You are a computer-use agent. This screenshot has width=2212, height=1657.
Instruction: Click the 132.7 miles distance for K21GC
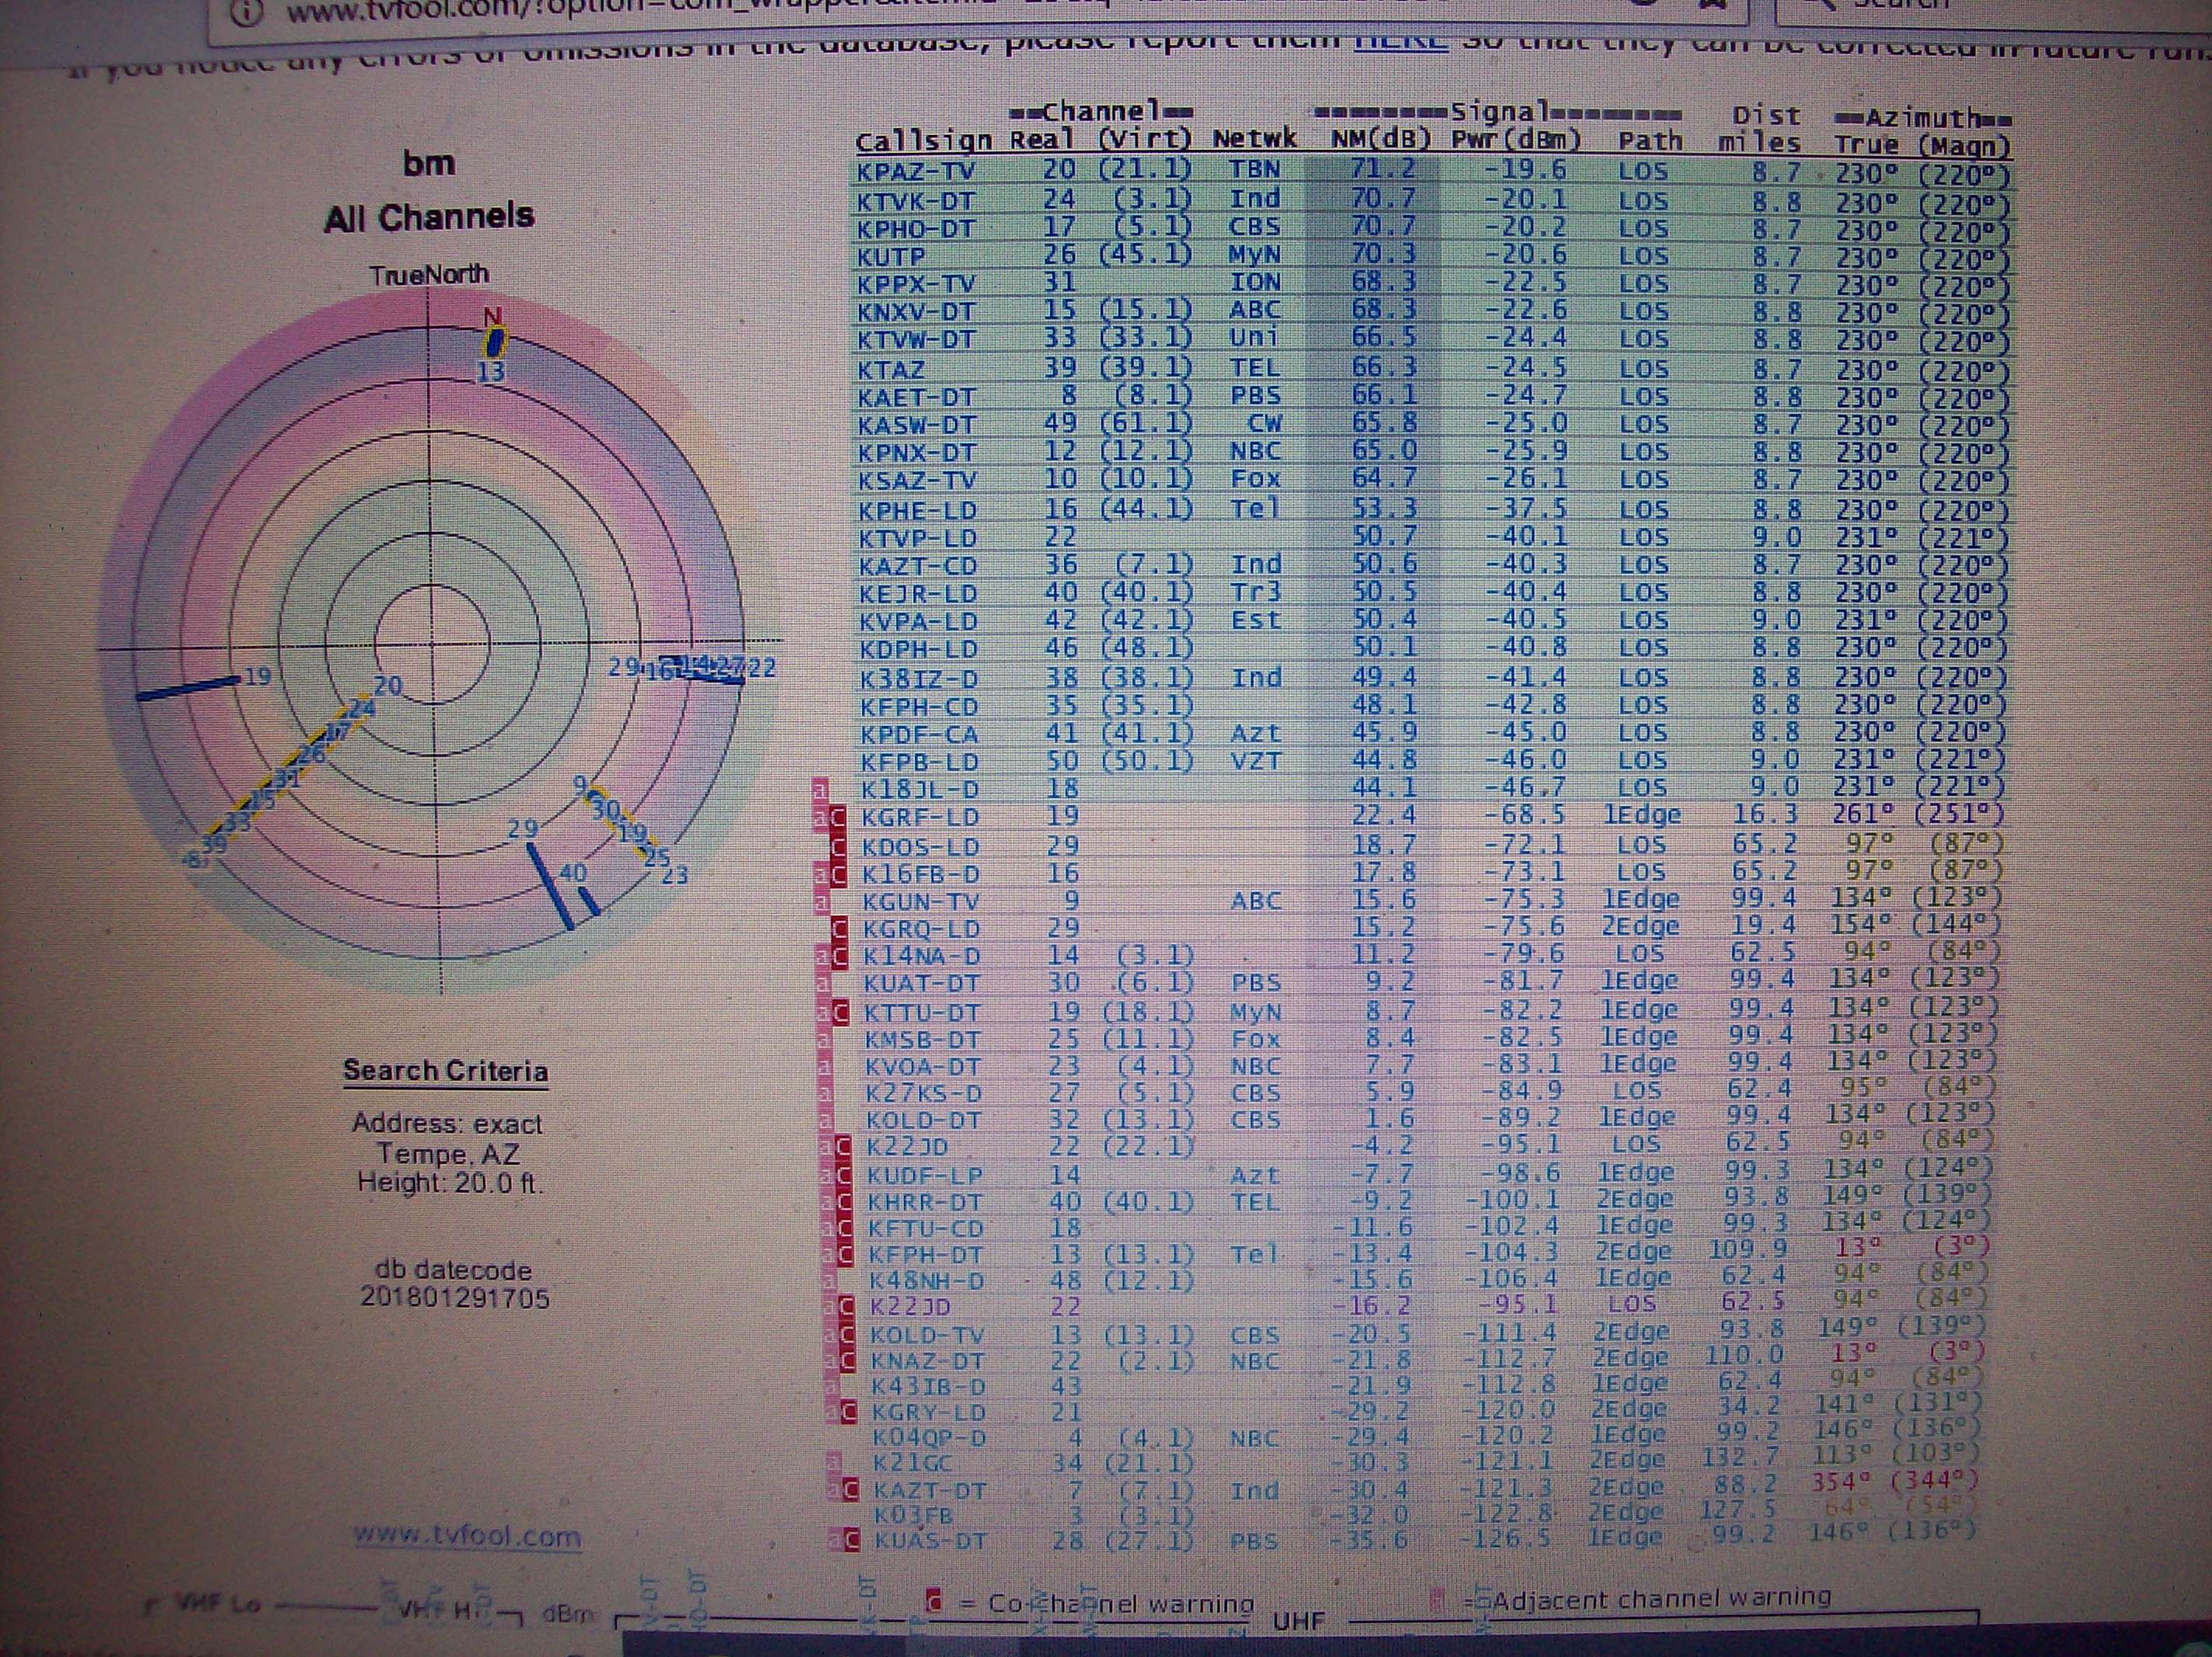point(1740,1456)
